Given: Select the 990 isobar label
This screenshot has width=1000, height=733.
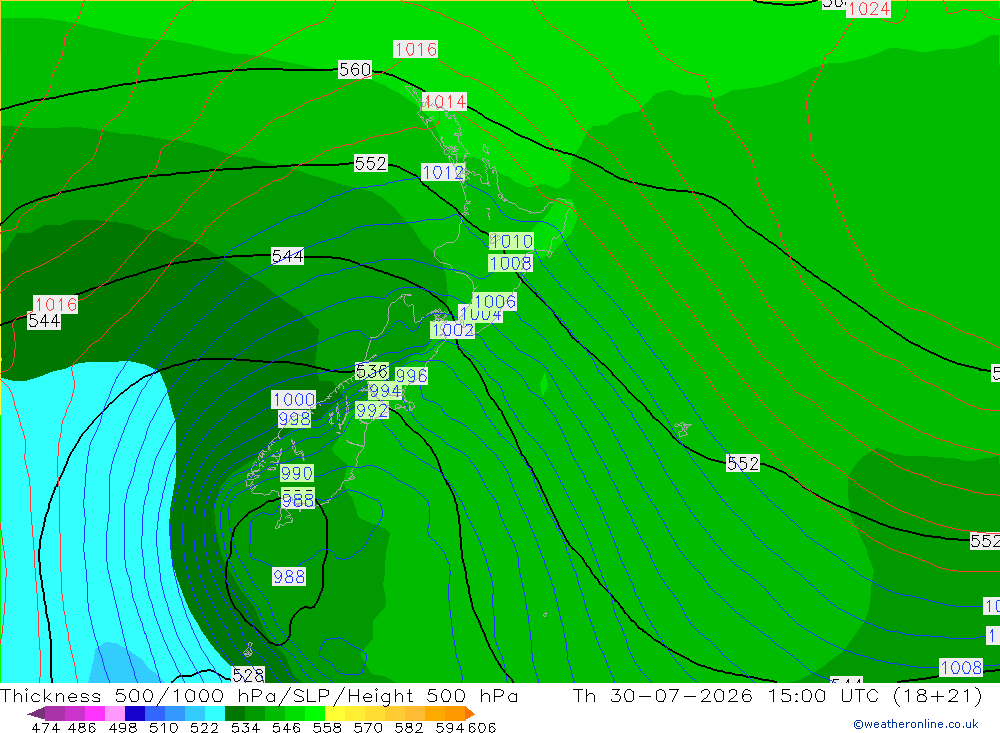Looking at the screenshot, I should [297, 473].
